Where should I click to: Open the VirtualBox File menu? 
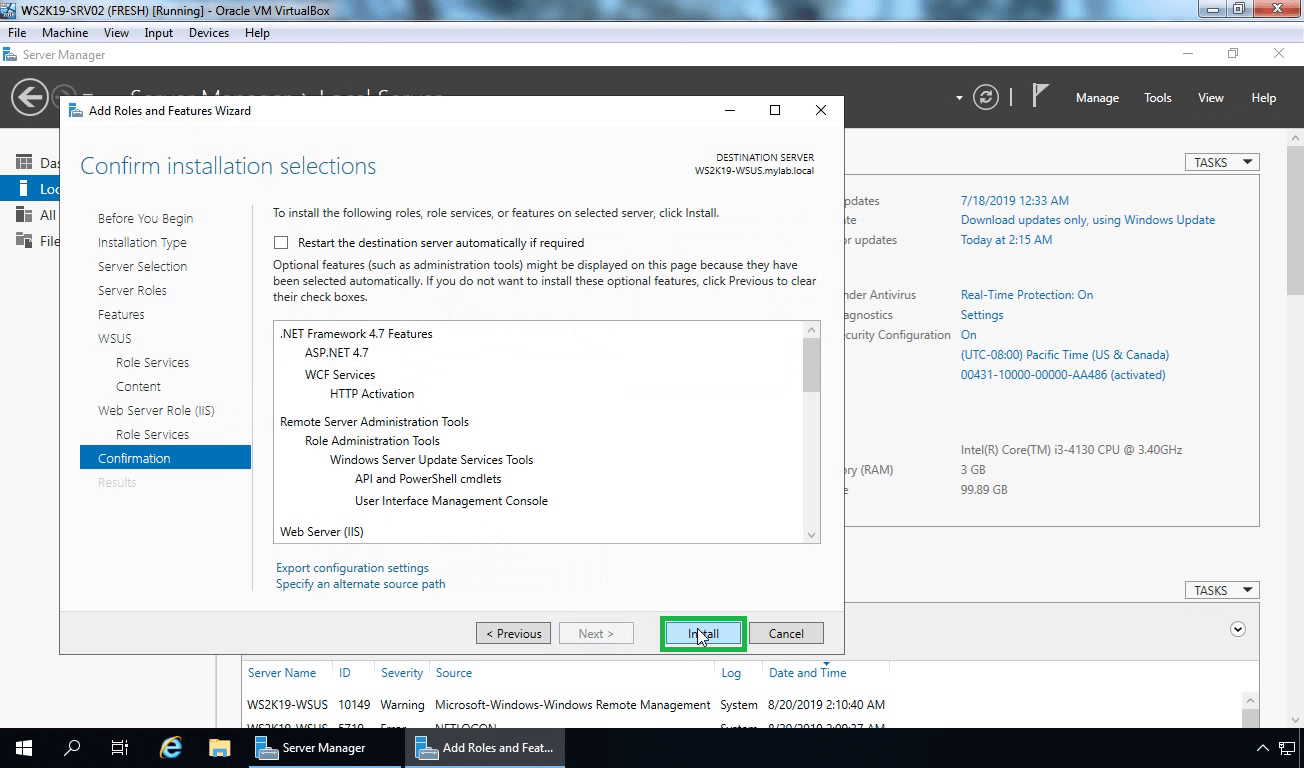coord(17,33)
